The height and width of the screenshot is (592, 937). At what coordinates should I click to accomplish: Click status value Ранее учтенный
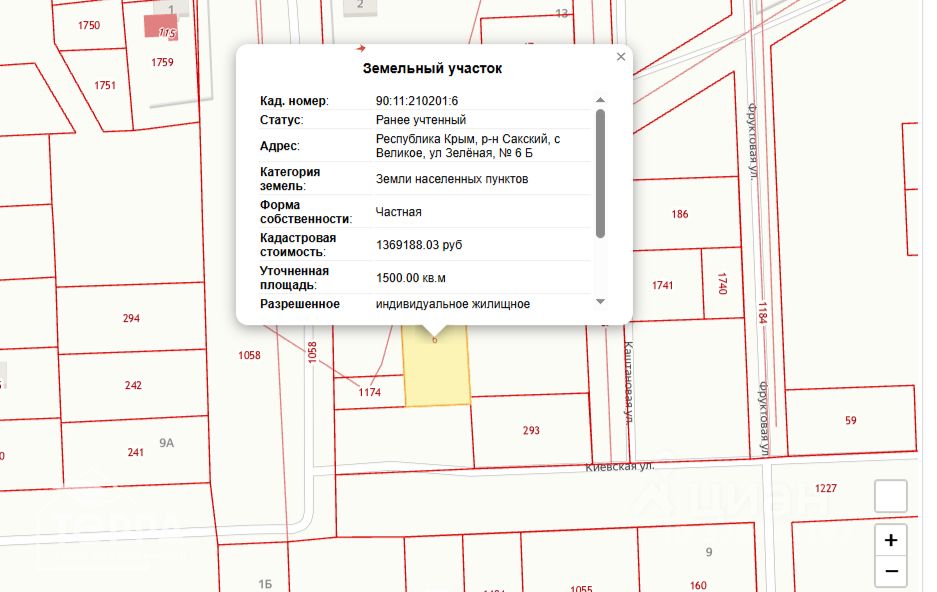(421, 119)
